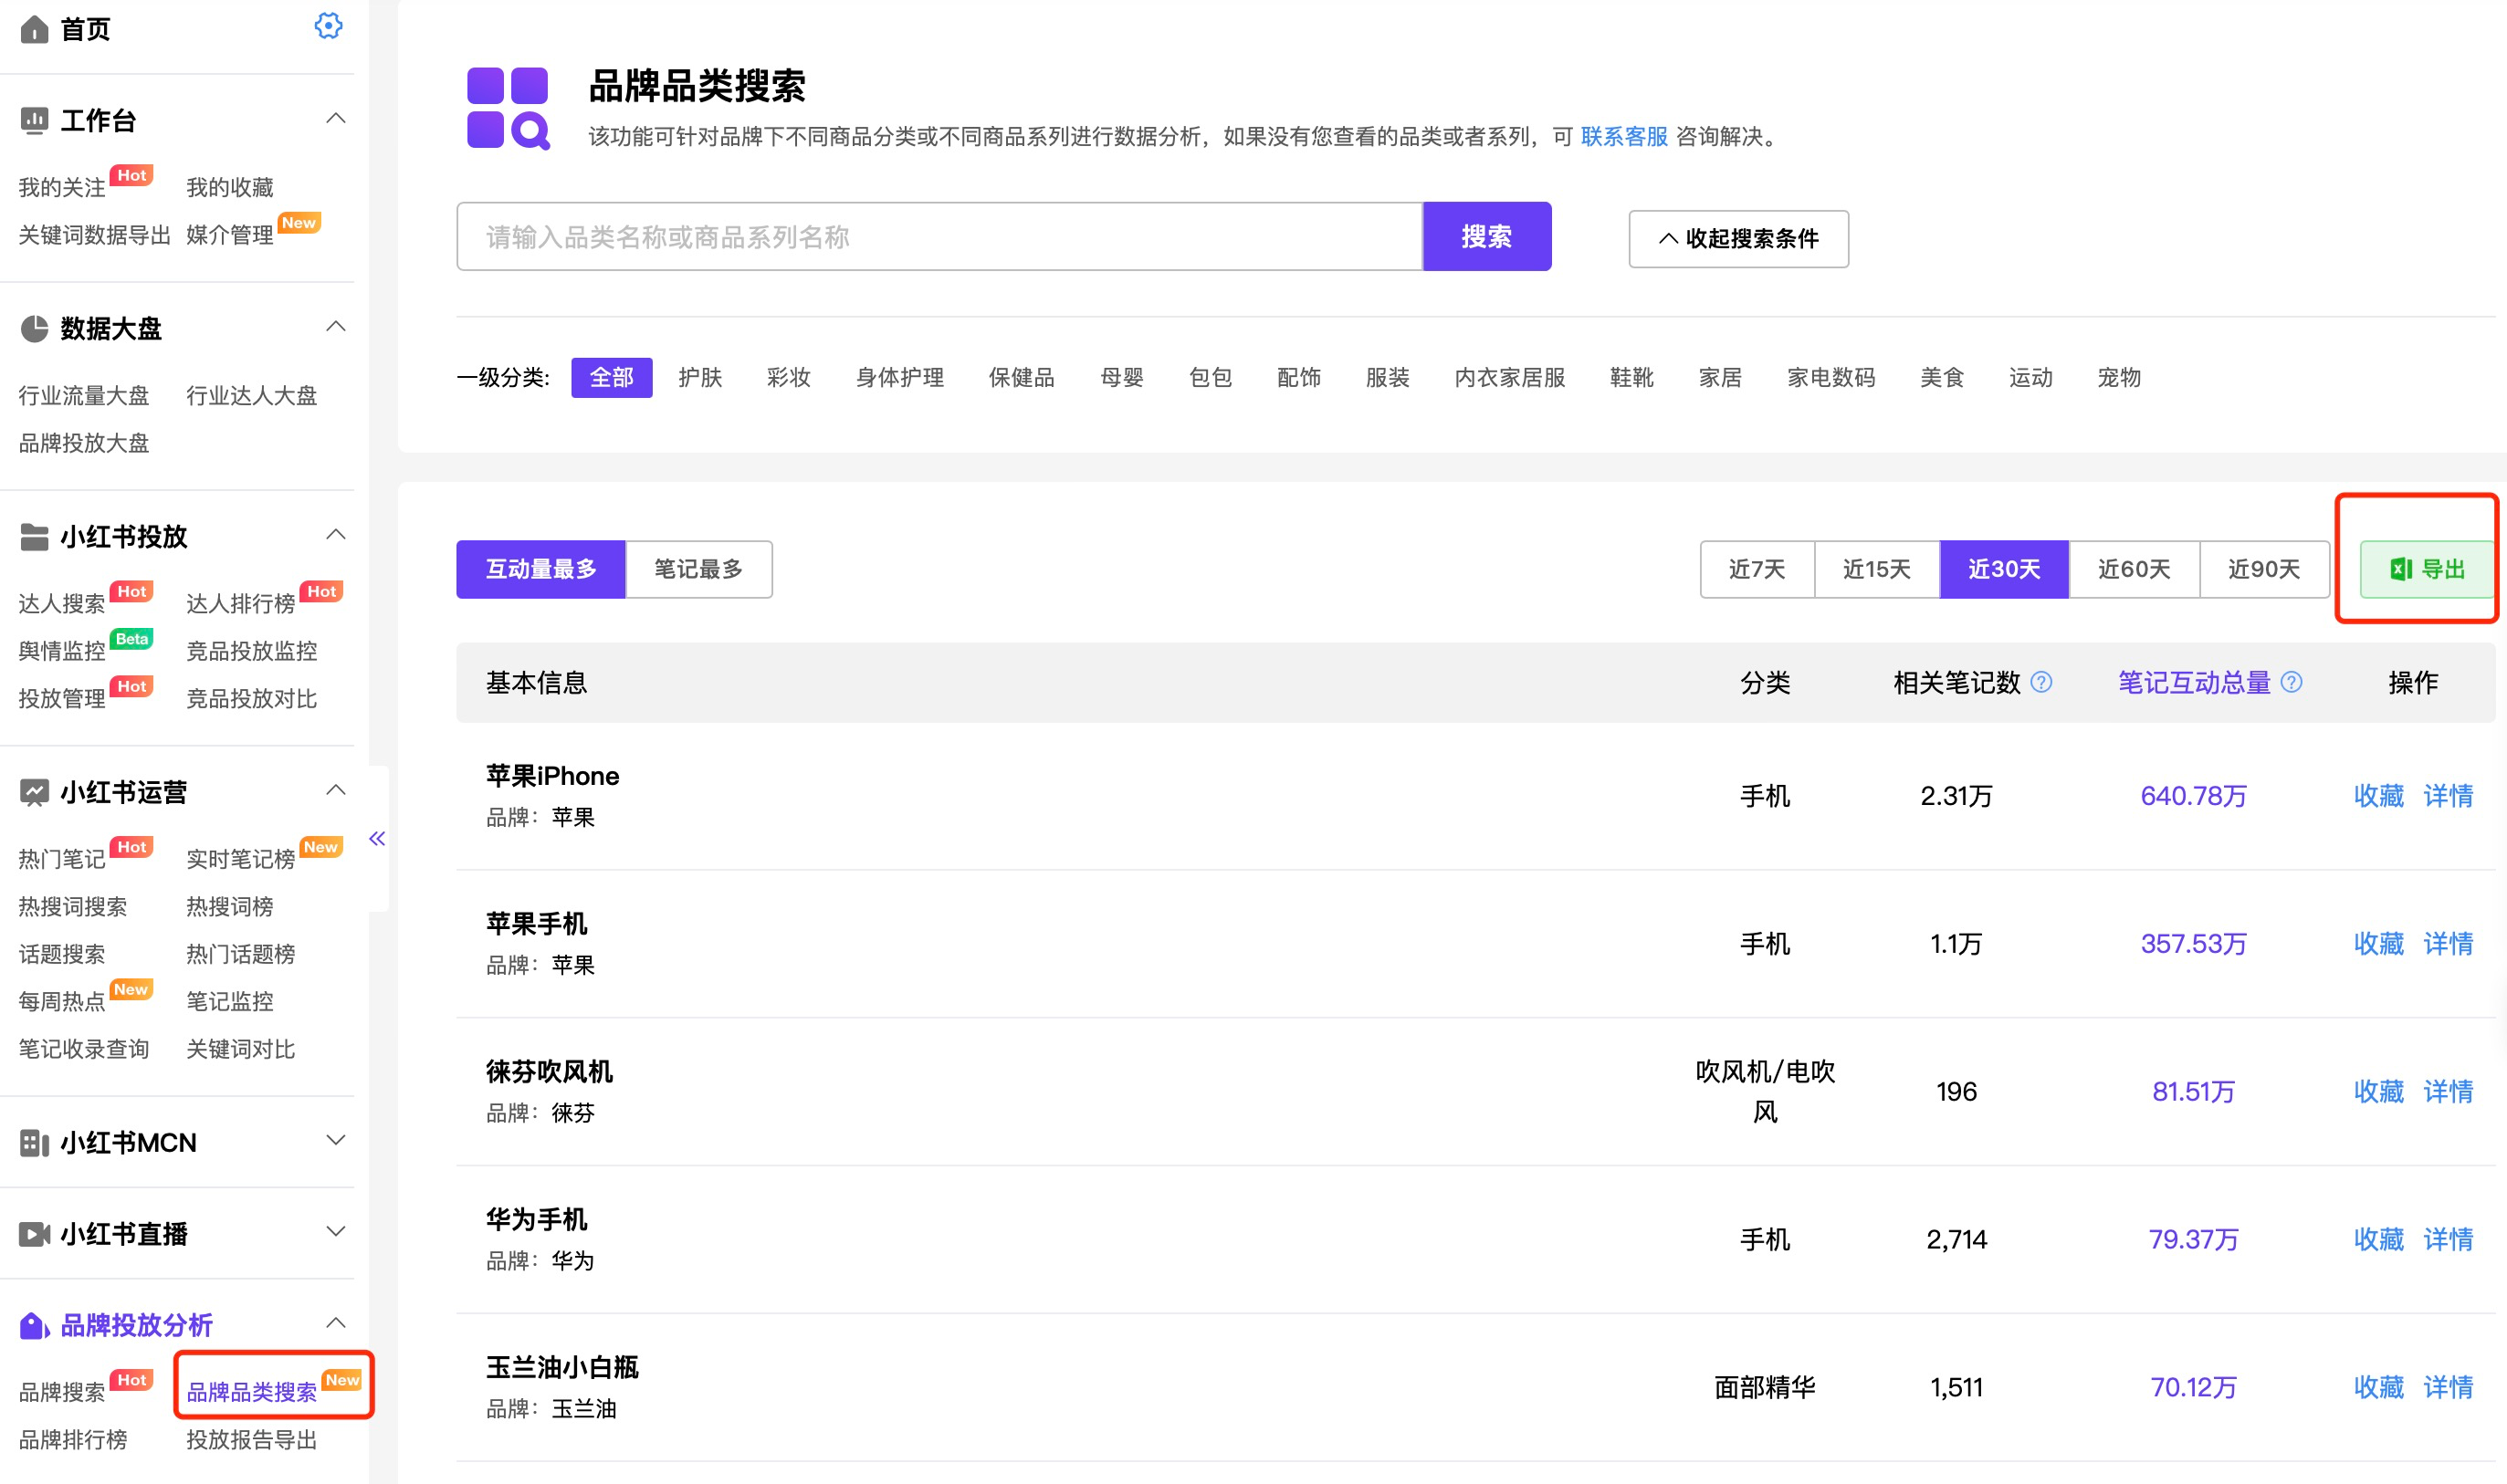Collapse the 小红书投放 section chevron
The image size is (2507, 1484).
(336, 535)
